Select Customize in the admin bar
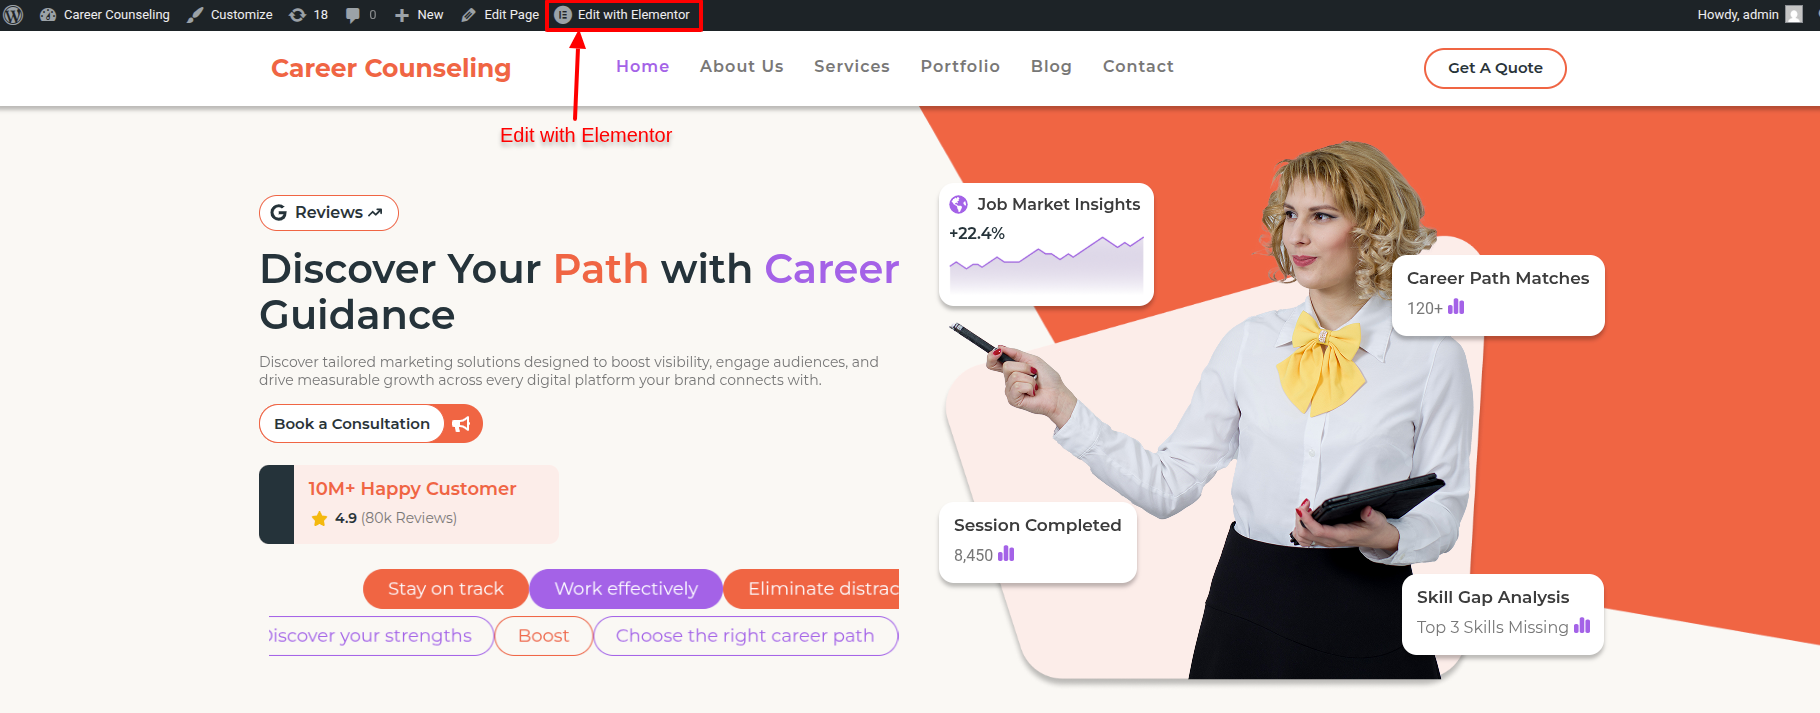Screen dimensions: 1820x713 230,15
